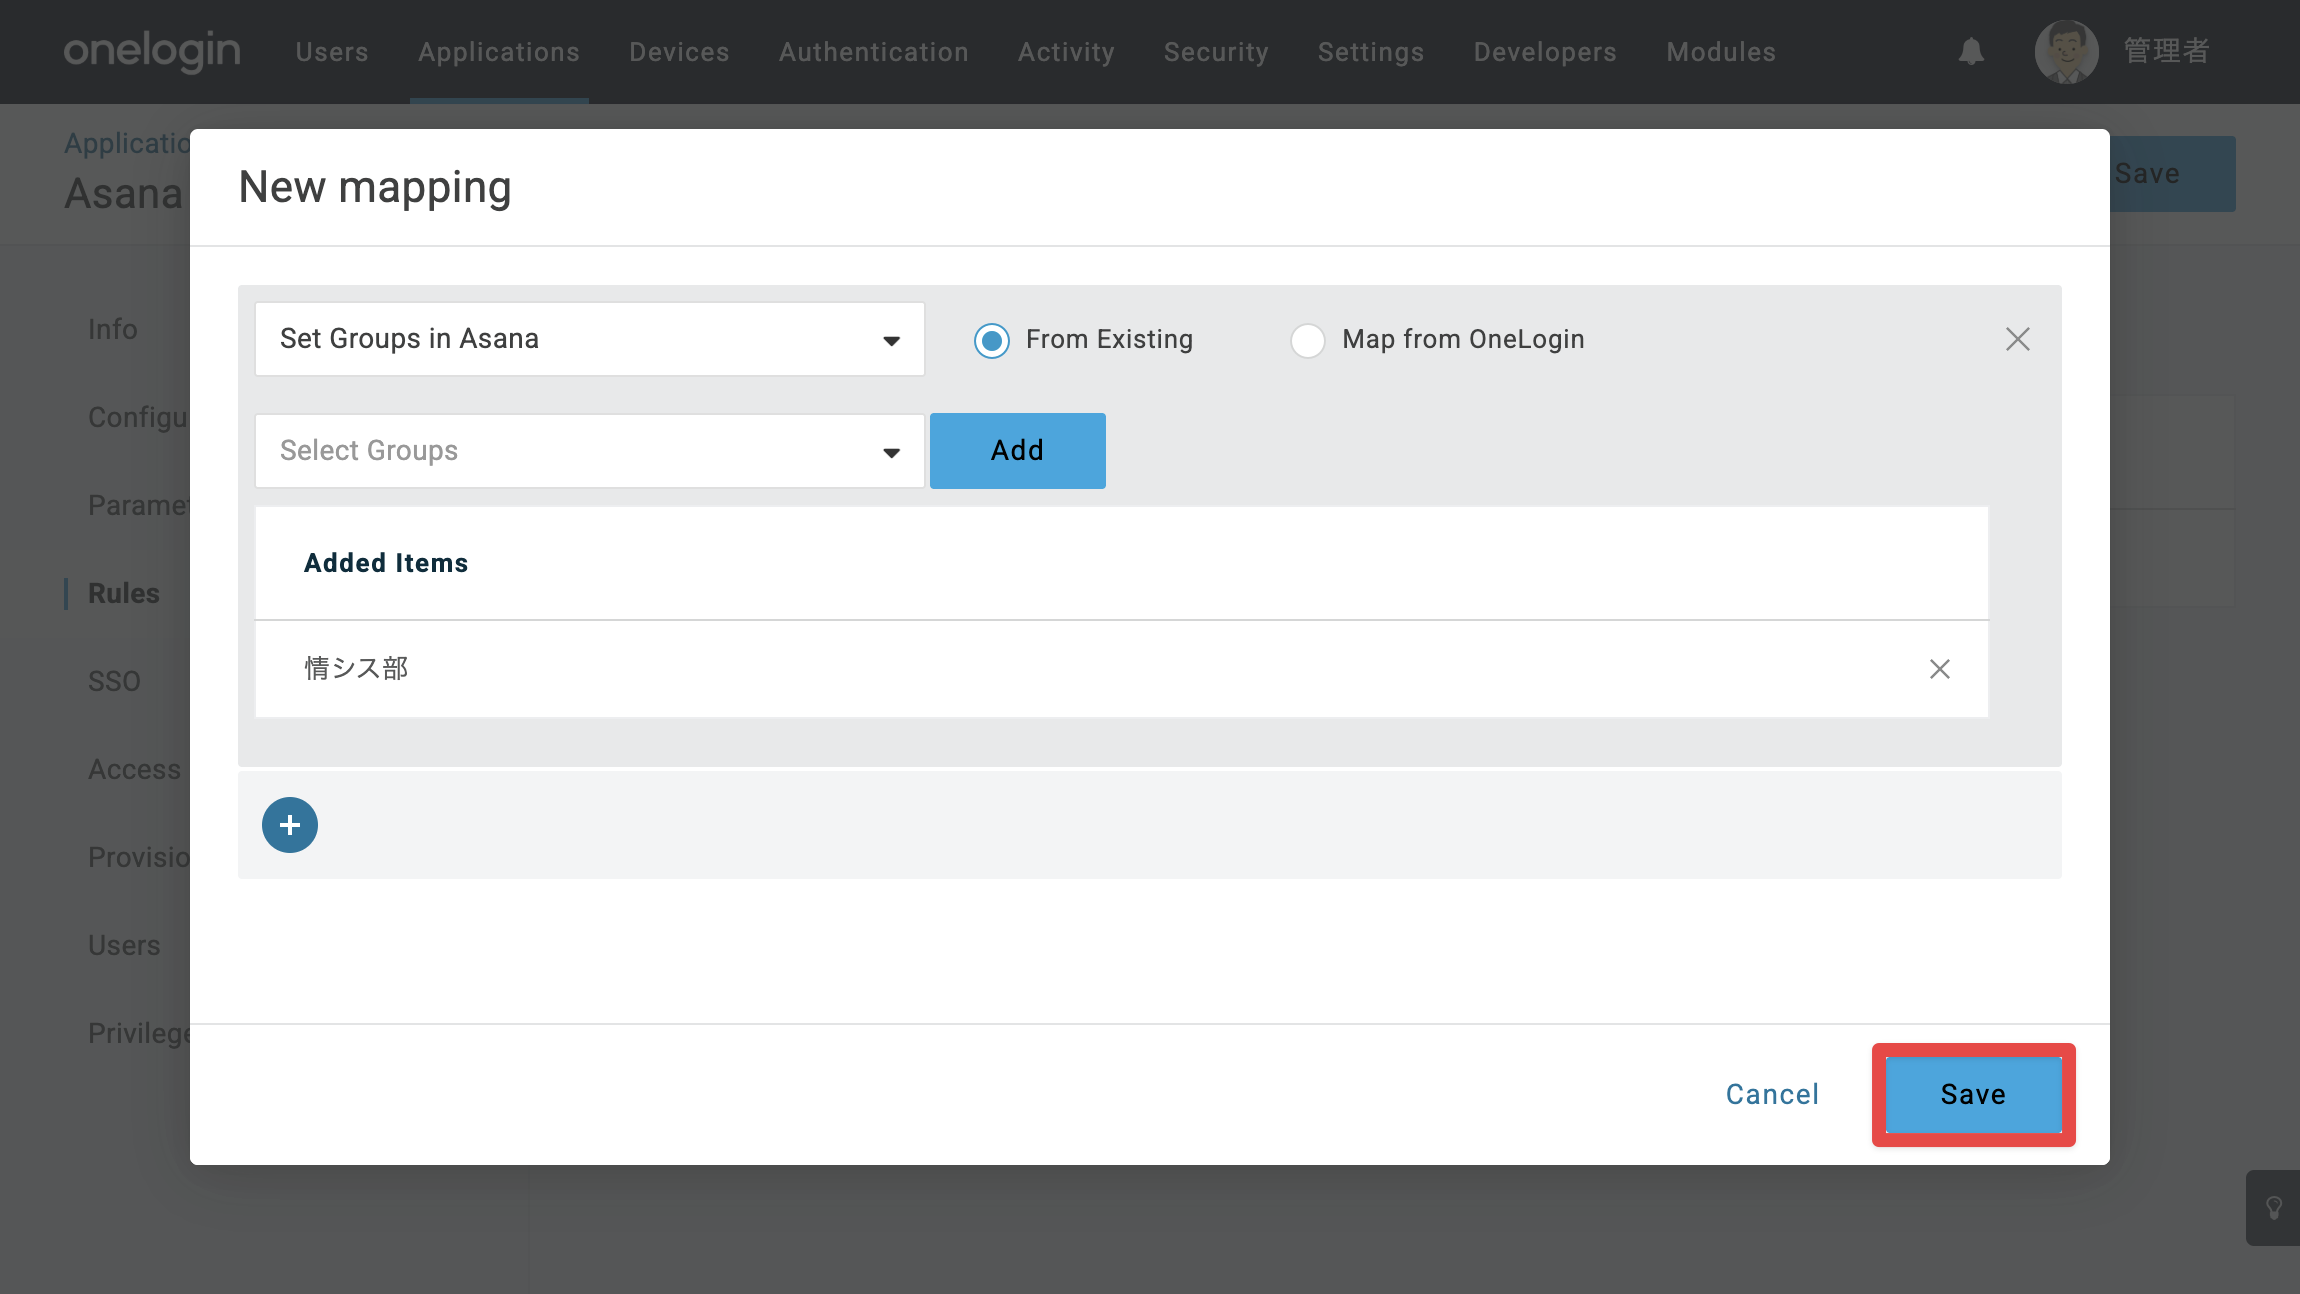
Task: Click the Added Items header
Action: (386, 563)
